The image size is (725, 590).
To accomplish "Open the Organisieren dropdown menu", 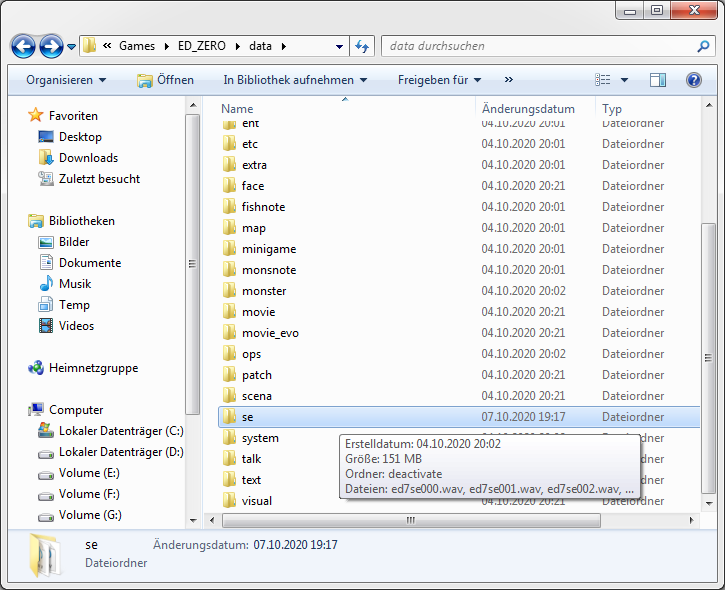I will click(66, 80).
